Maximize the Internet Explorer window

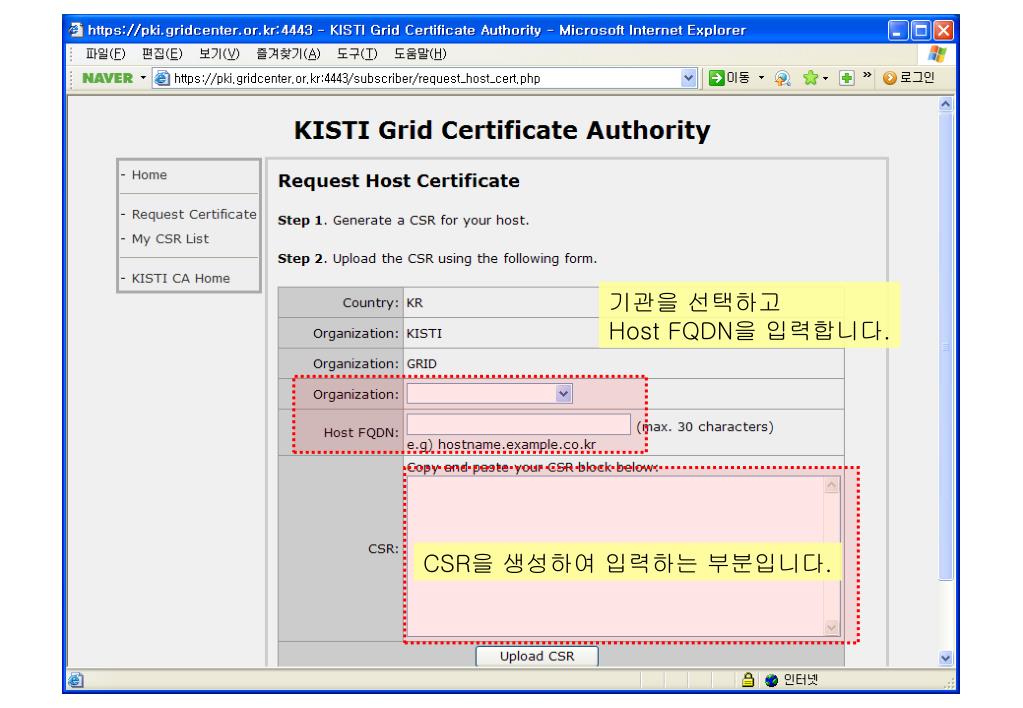click(921, 30)
